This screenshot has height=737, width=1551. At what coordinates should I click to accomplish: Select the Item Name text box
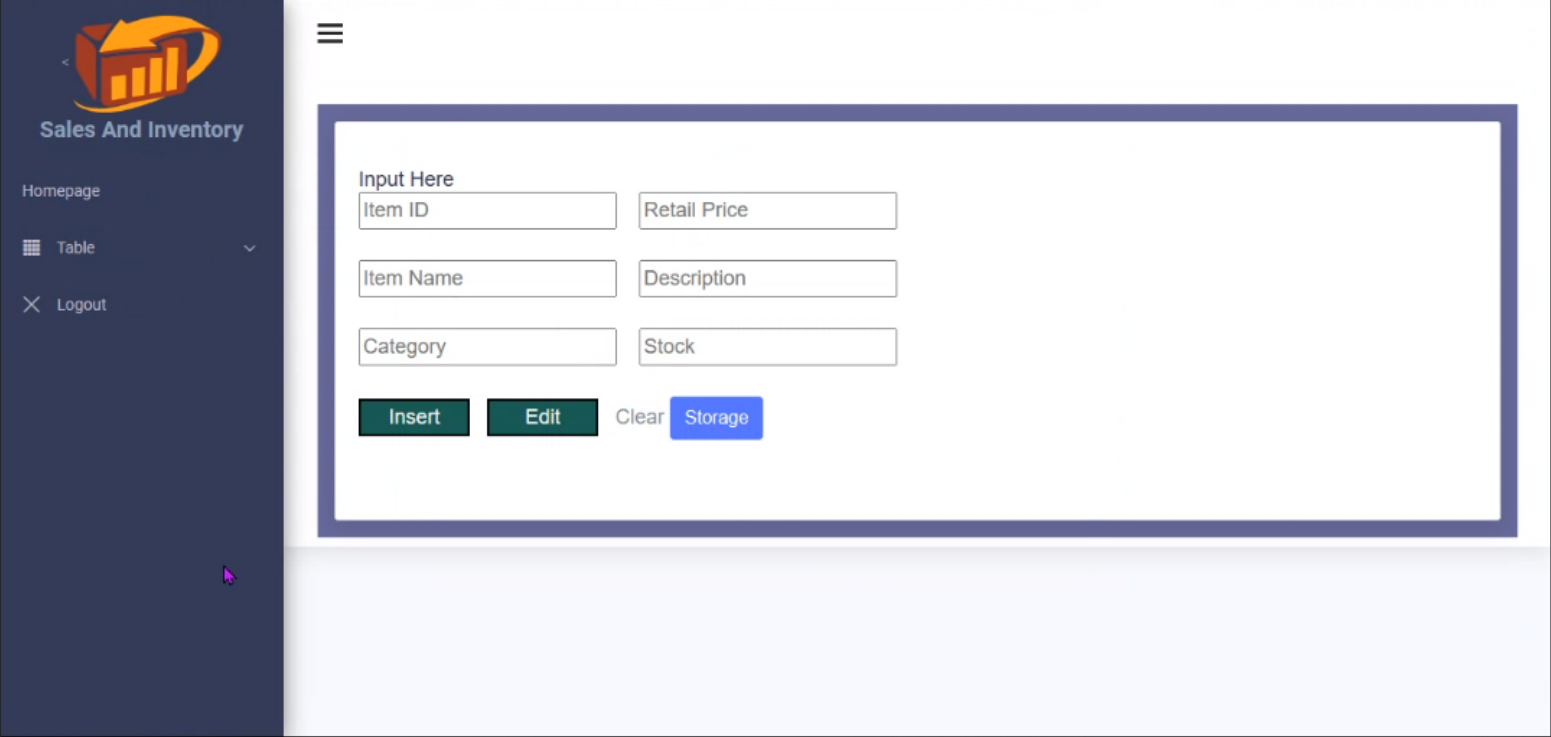[487, 279]
